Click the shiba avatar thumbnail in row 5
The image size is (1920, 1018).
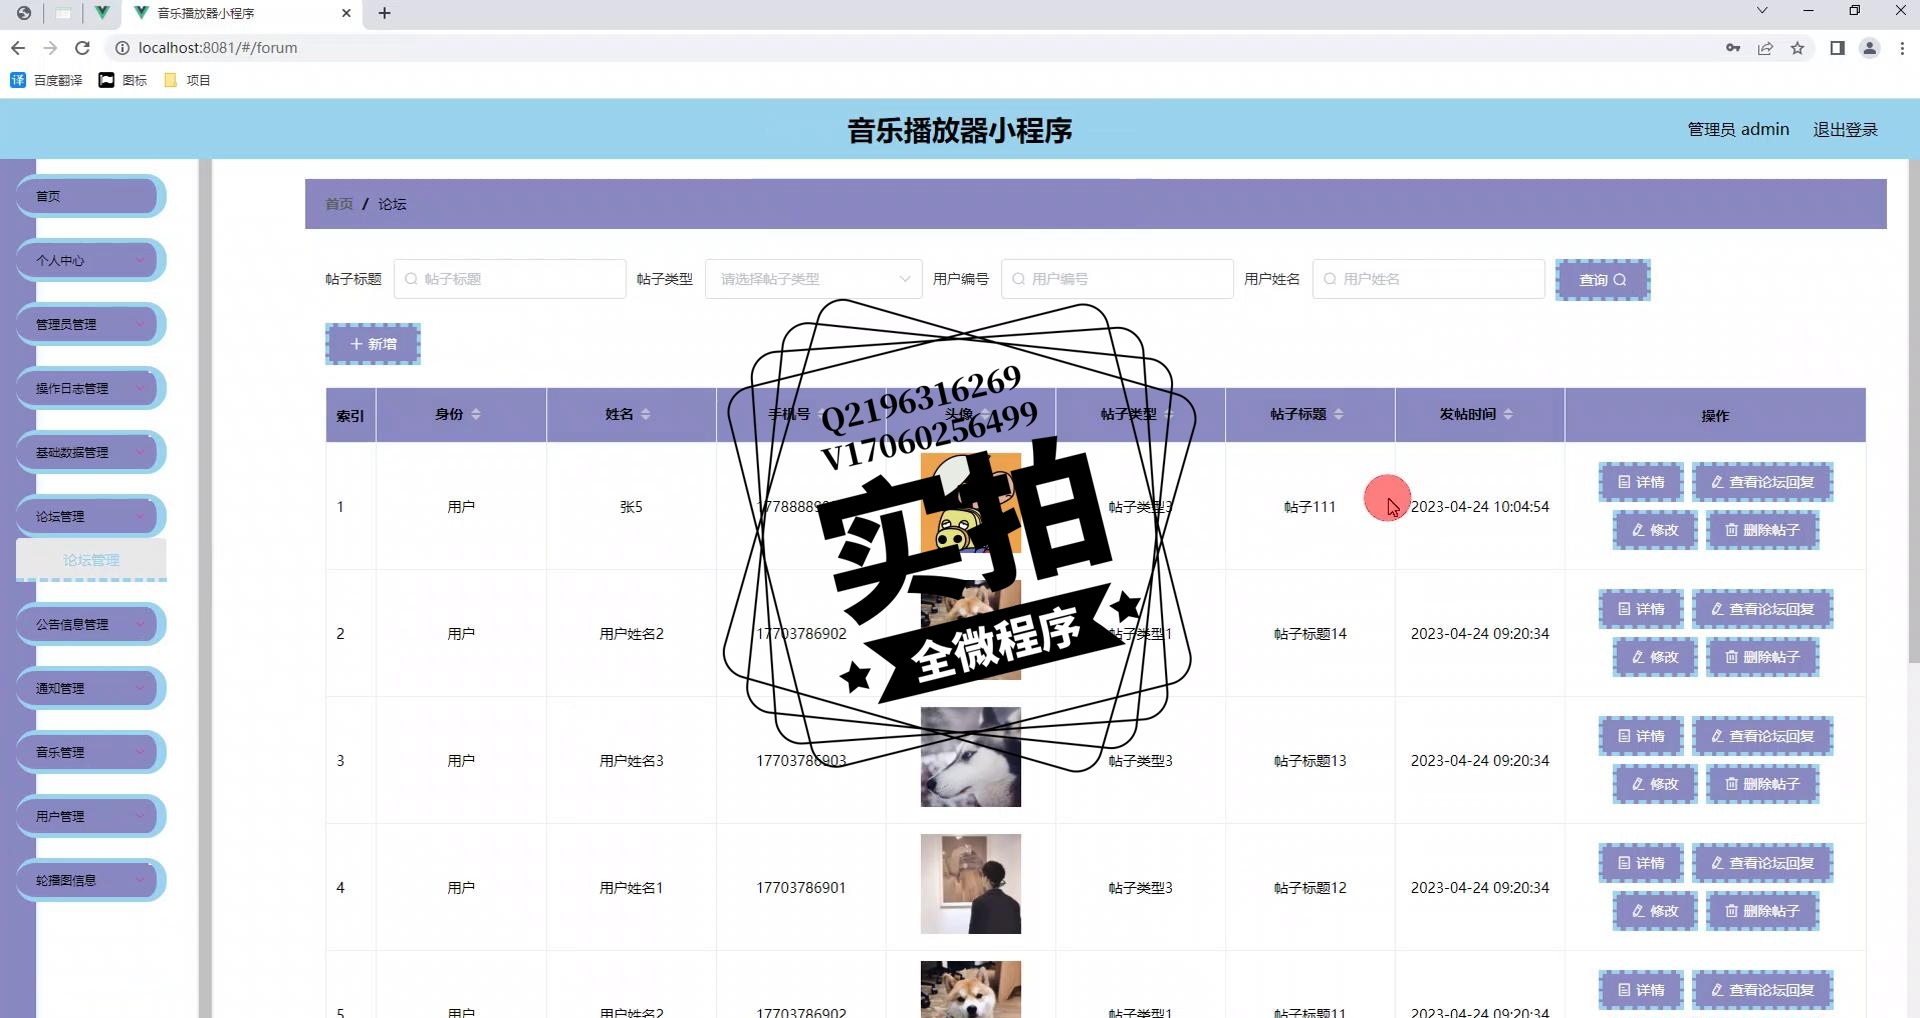click(971, 989)
